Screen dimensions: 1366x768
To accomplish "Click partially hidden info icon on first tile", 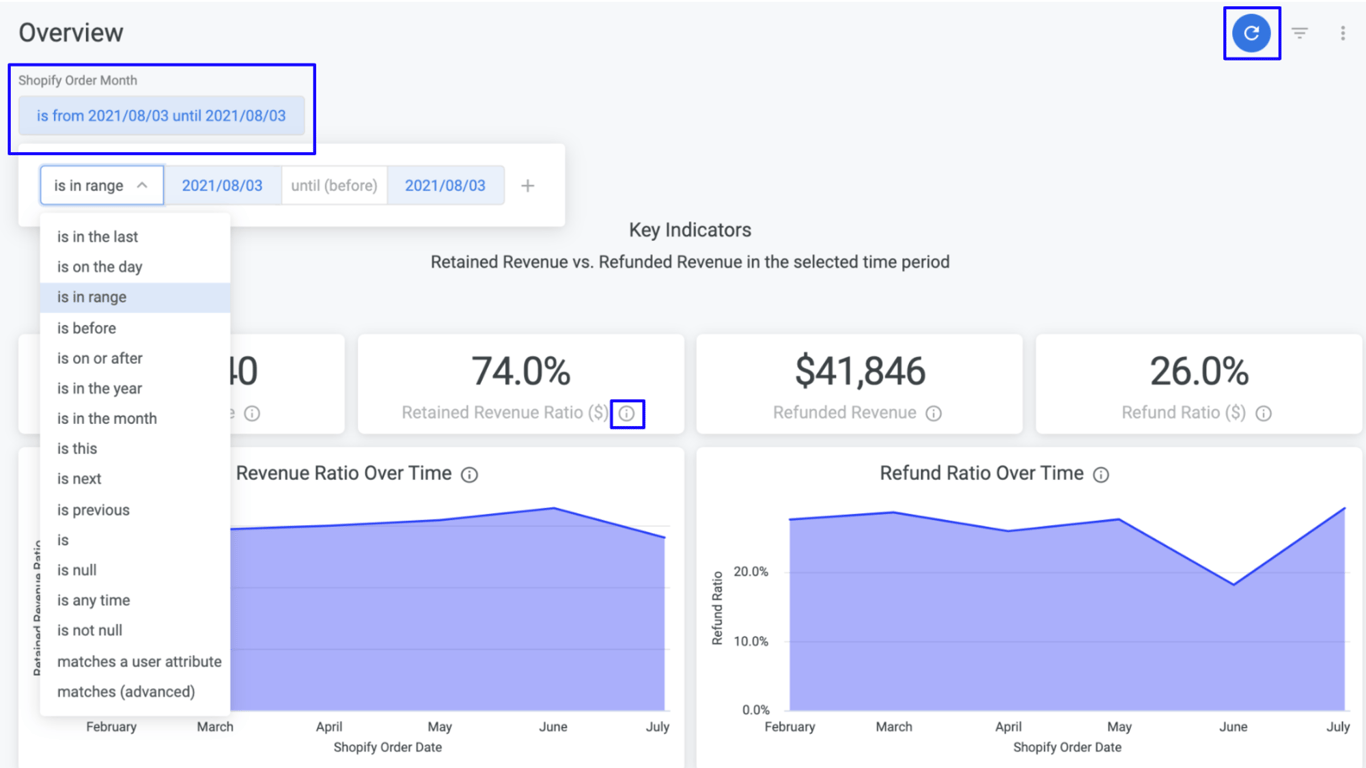I will [252, 413].
